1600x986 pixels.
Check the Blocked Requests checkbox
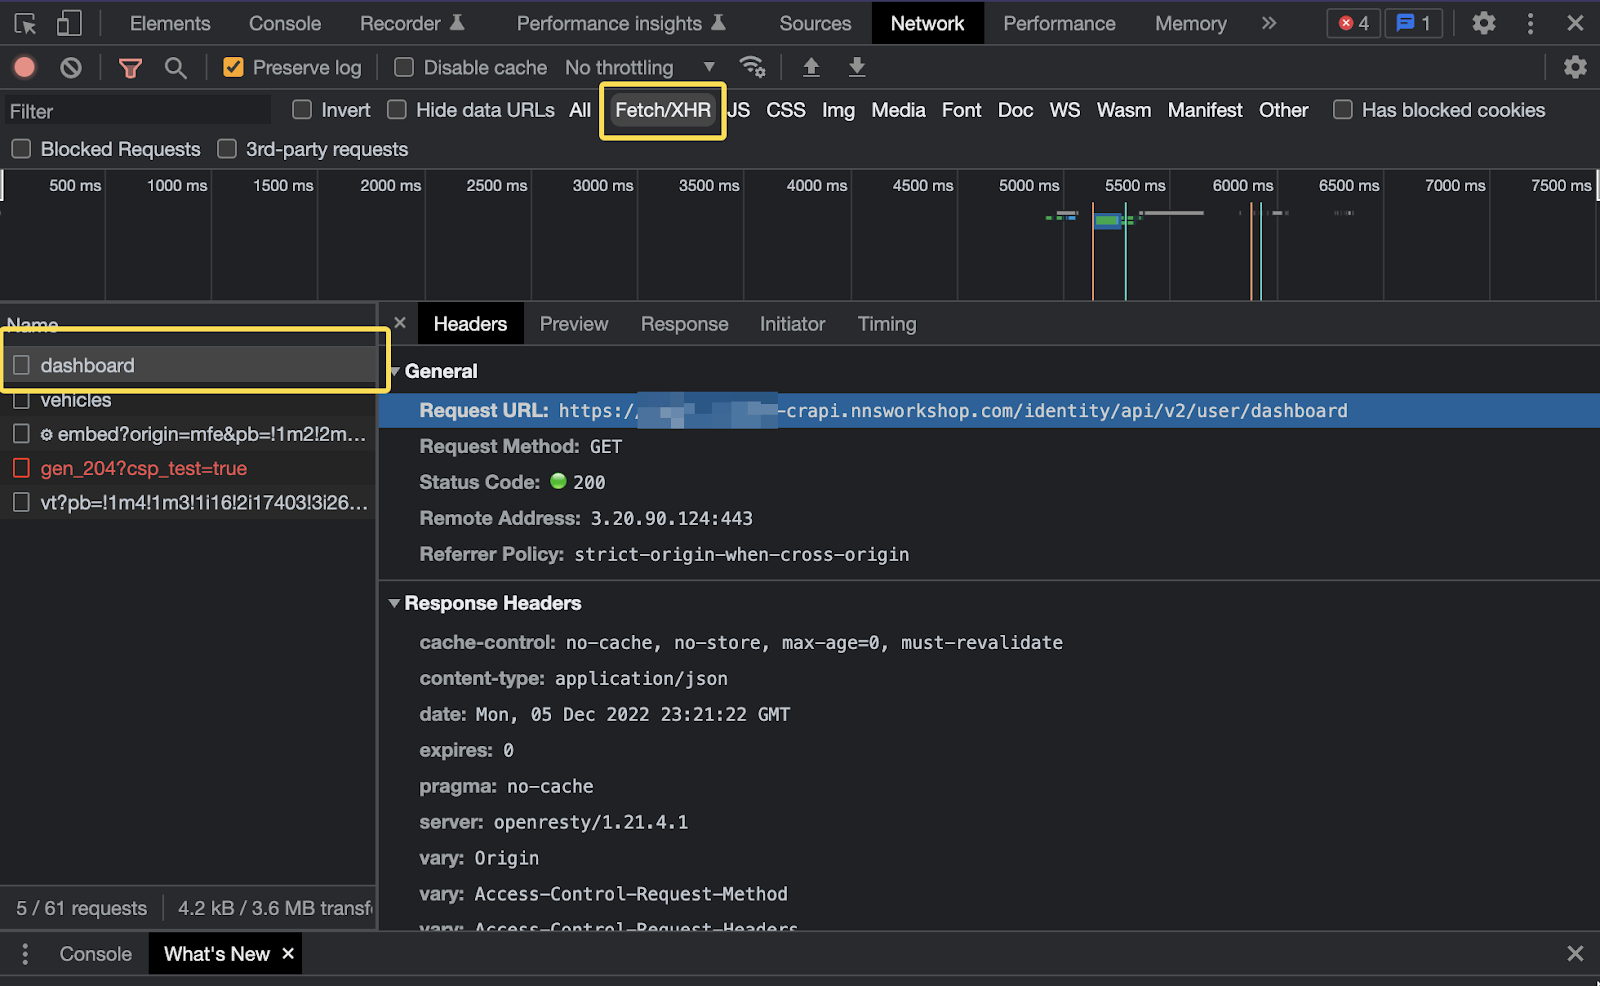pos(21,149)
